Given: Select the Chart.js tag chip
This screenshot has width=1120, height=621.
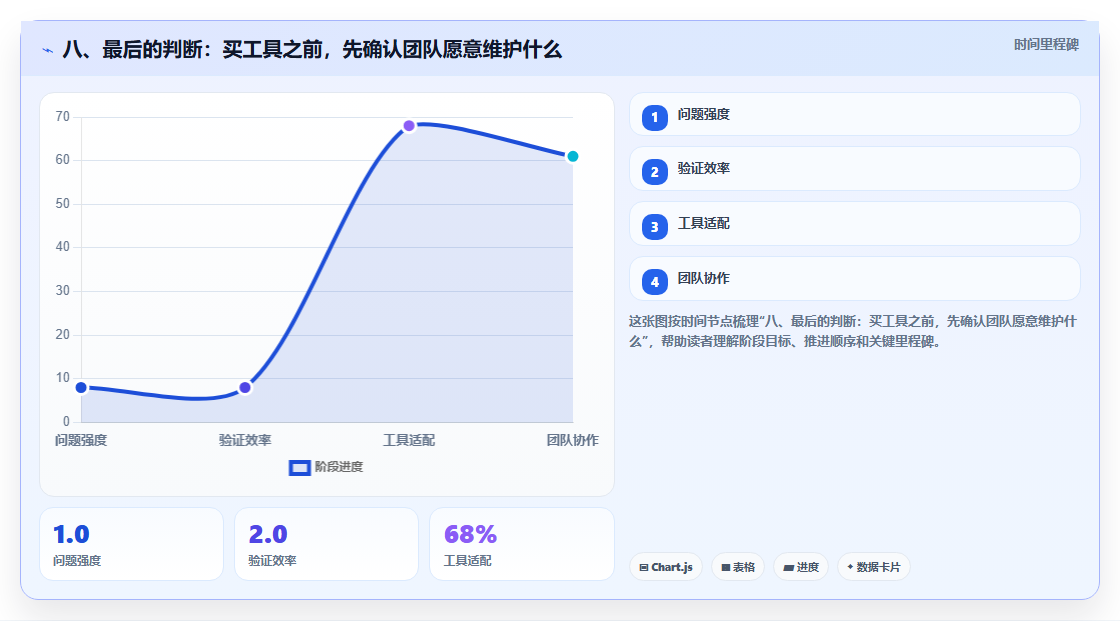Looking at the screenshot, I should (666, 567).
